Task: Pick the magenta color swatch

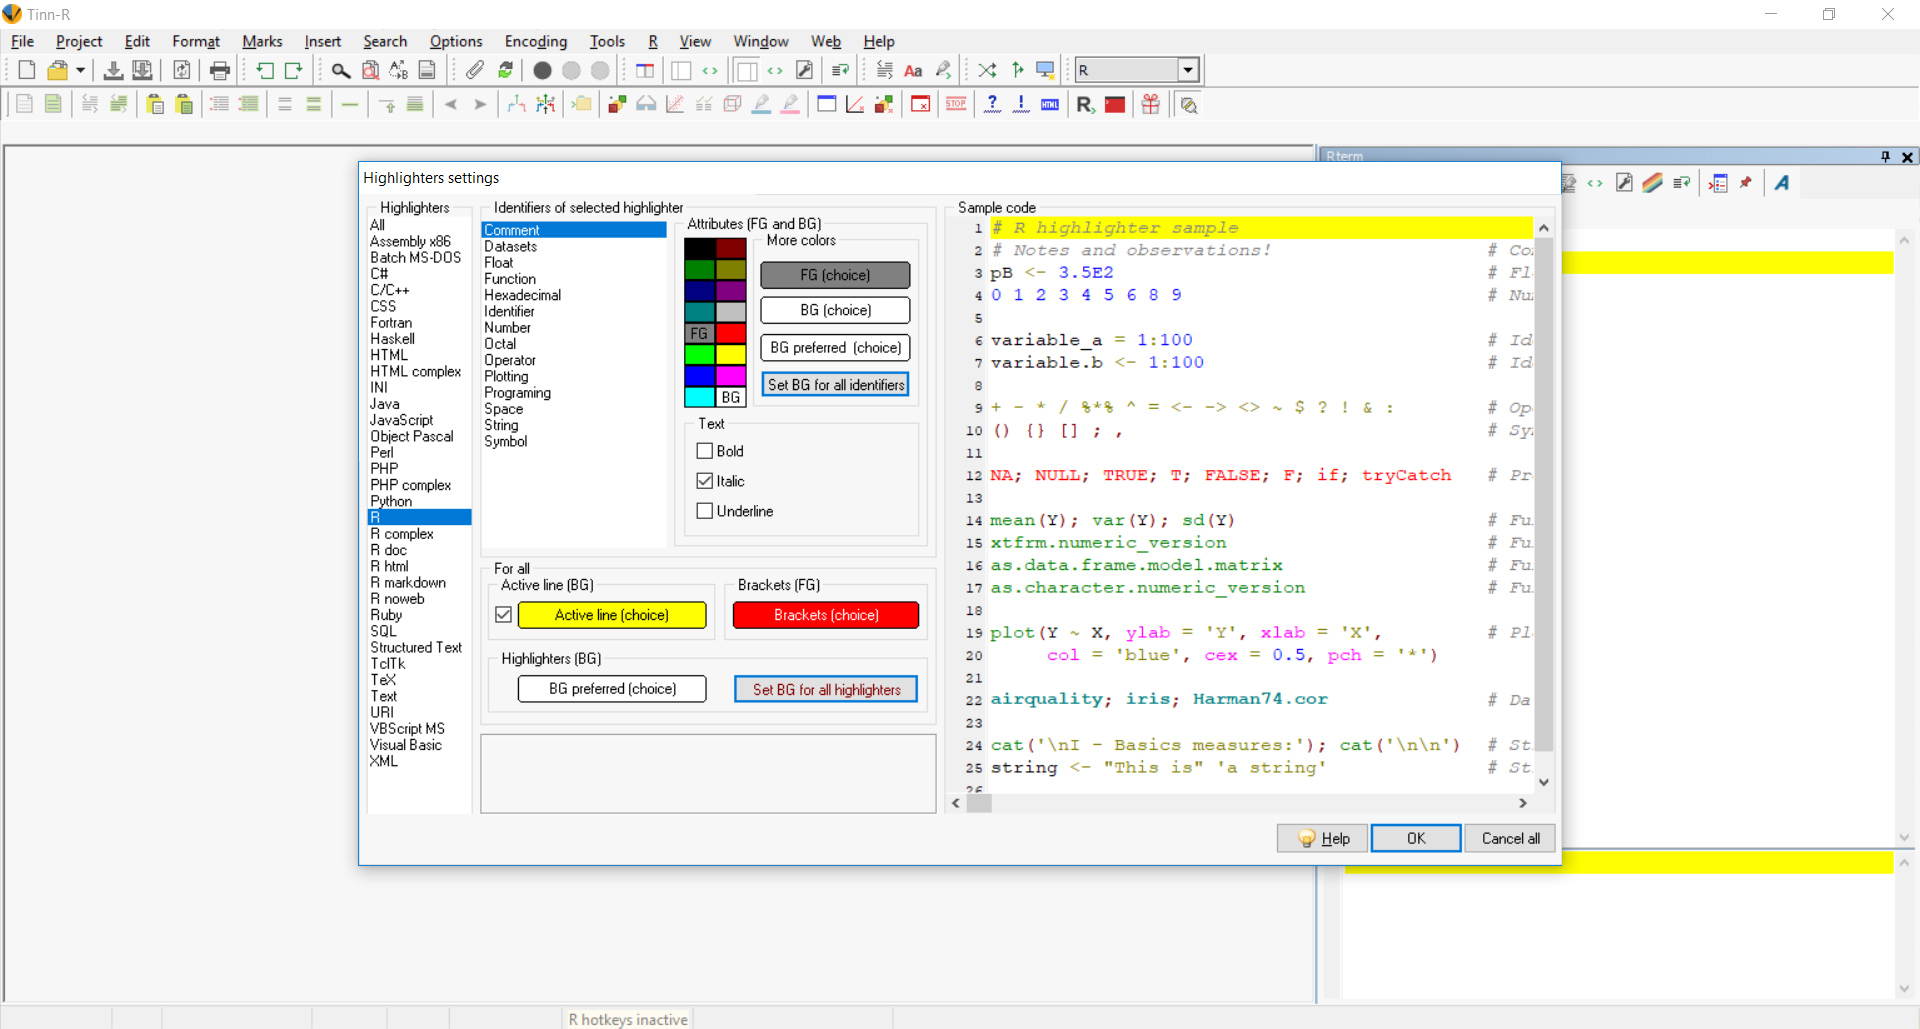Action: 731,376
